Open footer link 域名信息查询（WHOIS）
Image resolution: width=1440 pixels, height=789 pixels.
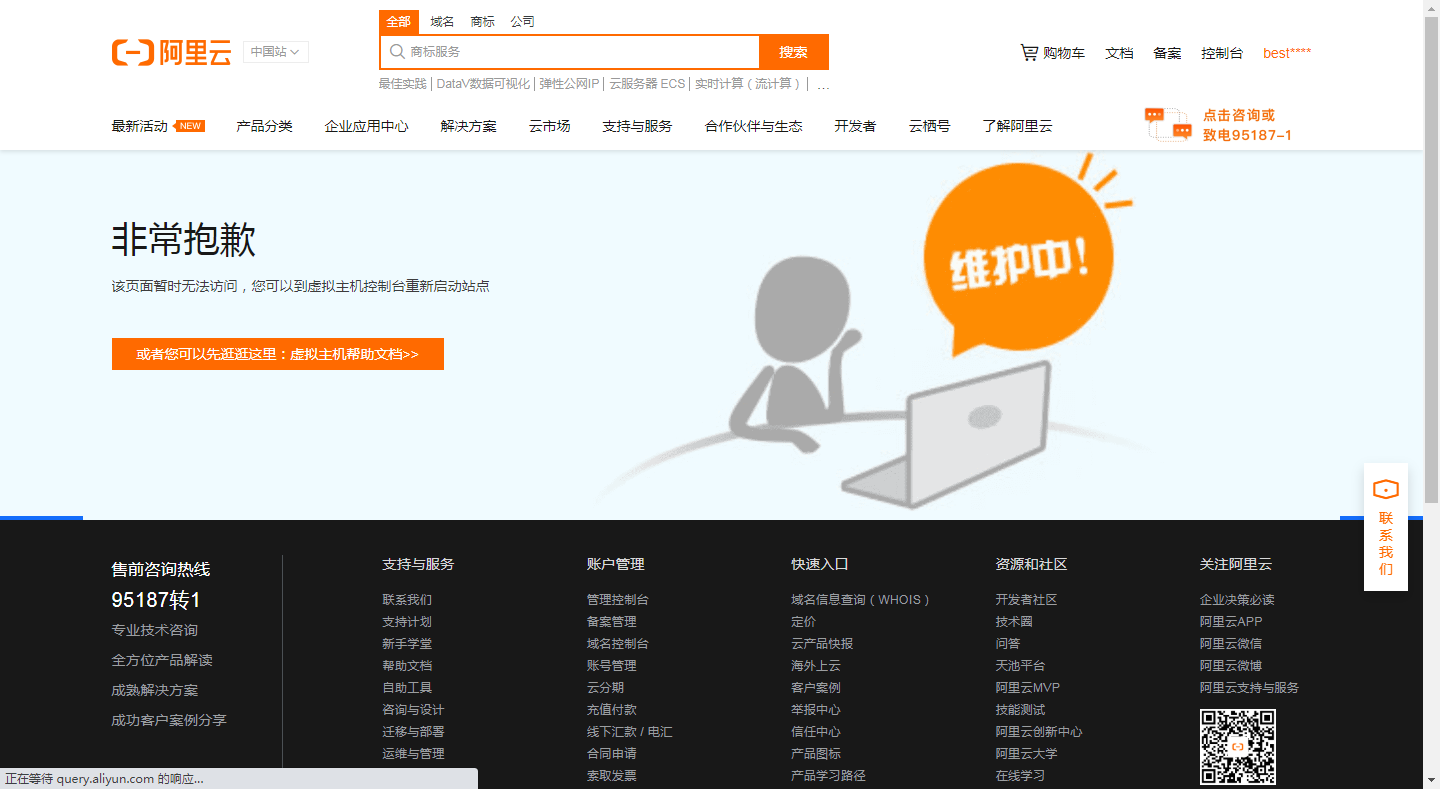coord(862,600)
